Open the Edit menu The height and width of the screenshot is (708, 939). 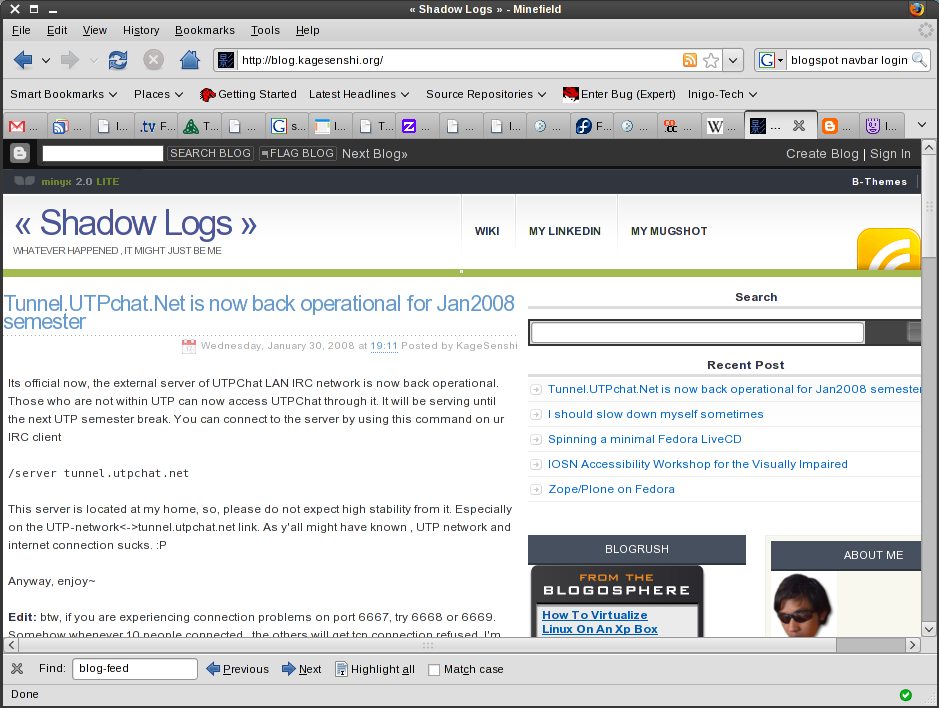click(x=57, y=30)
